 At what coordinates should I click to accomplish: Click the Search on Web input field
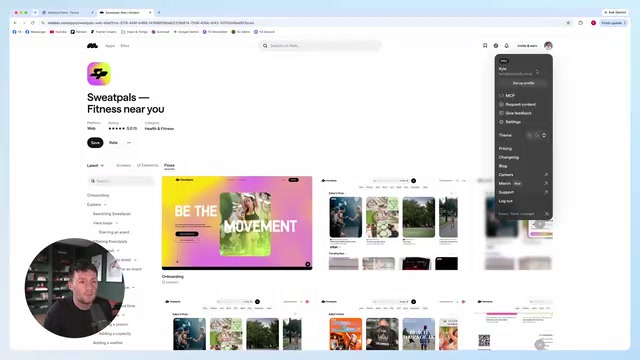[320, 46]
